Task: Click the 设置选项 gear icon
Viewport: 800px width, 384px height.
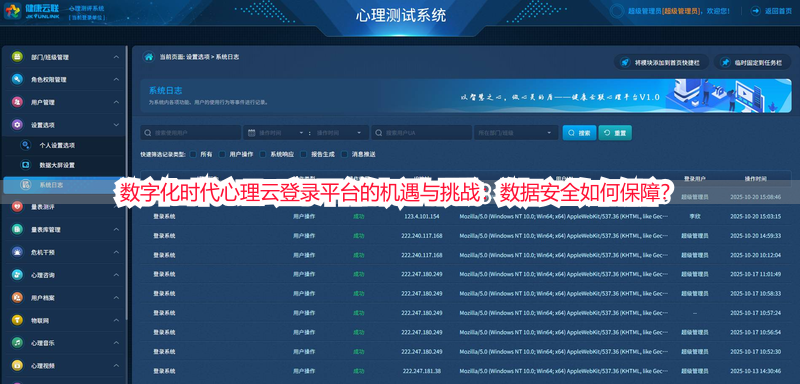Action: point(17,124)
